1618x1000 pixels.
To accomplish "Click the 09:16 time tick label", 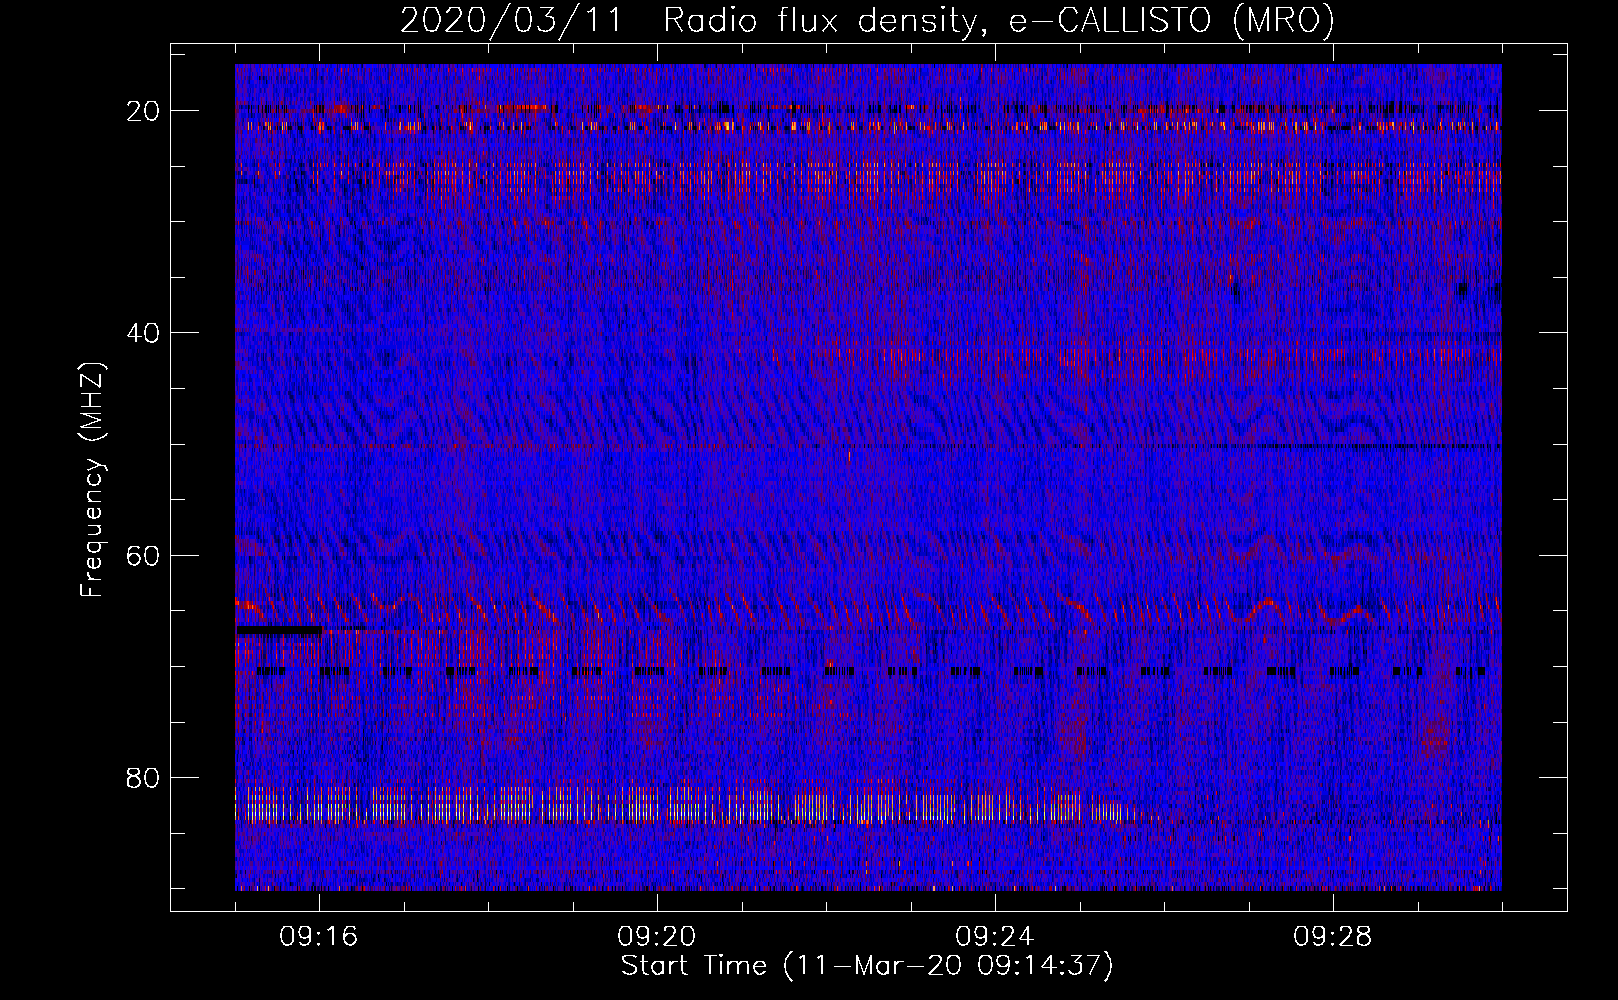I will coord(319,937).
